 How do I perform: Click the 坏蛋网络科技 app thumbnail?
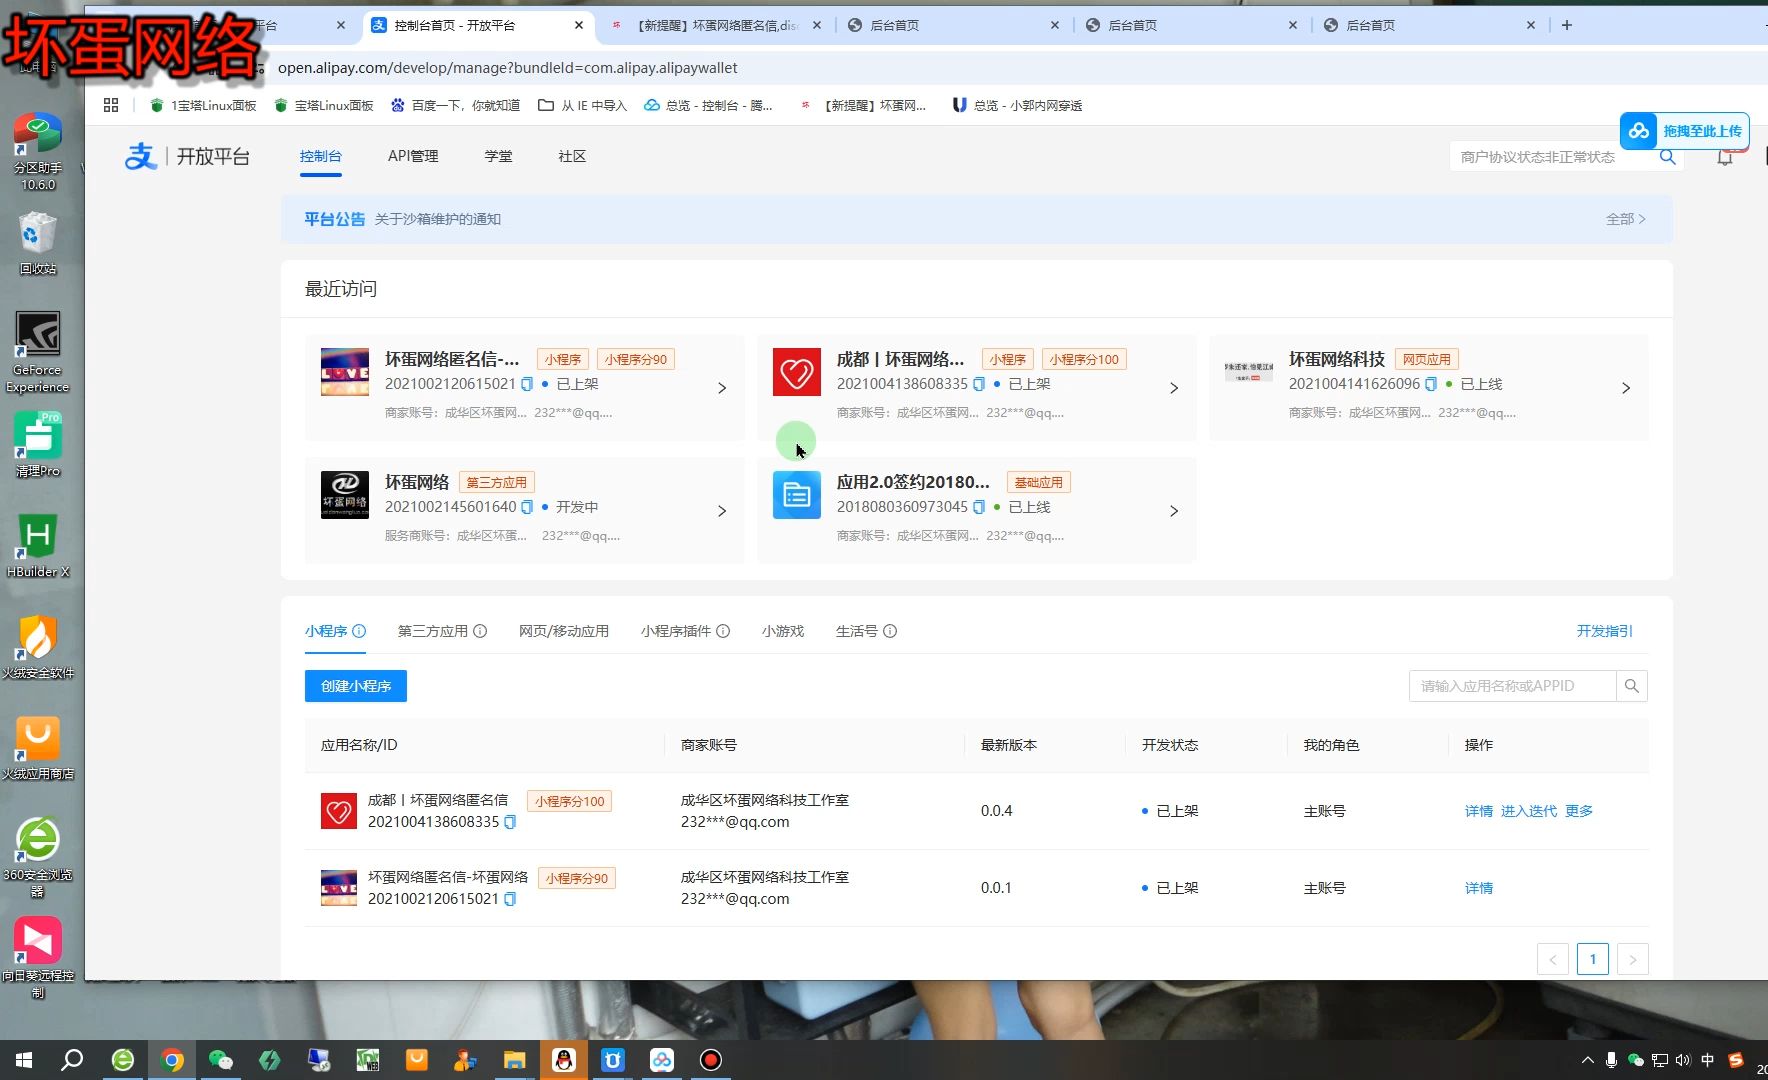(x=1248, y=372)
